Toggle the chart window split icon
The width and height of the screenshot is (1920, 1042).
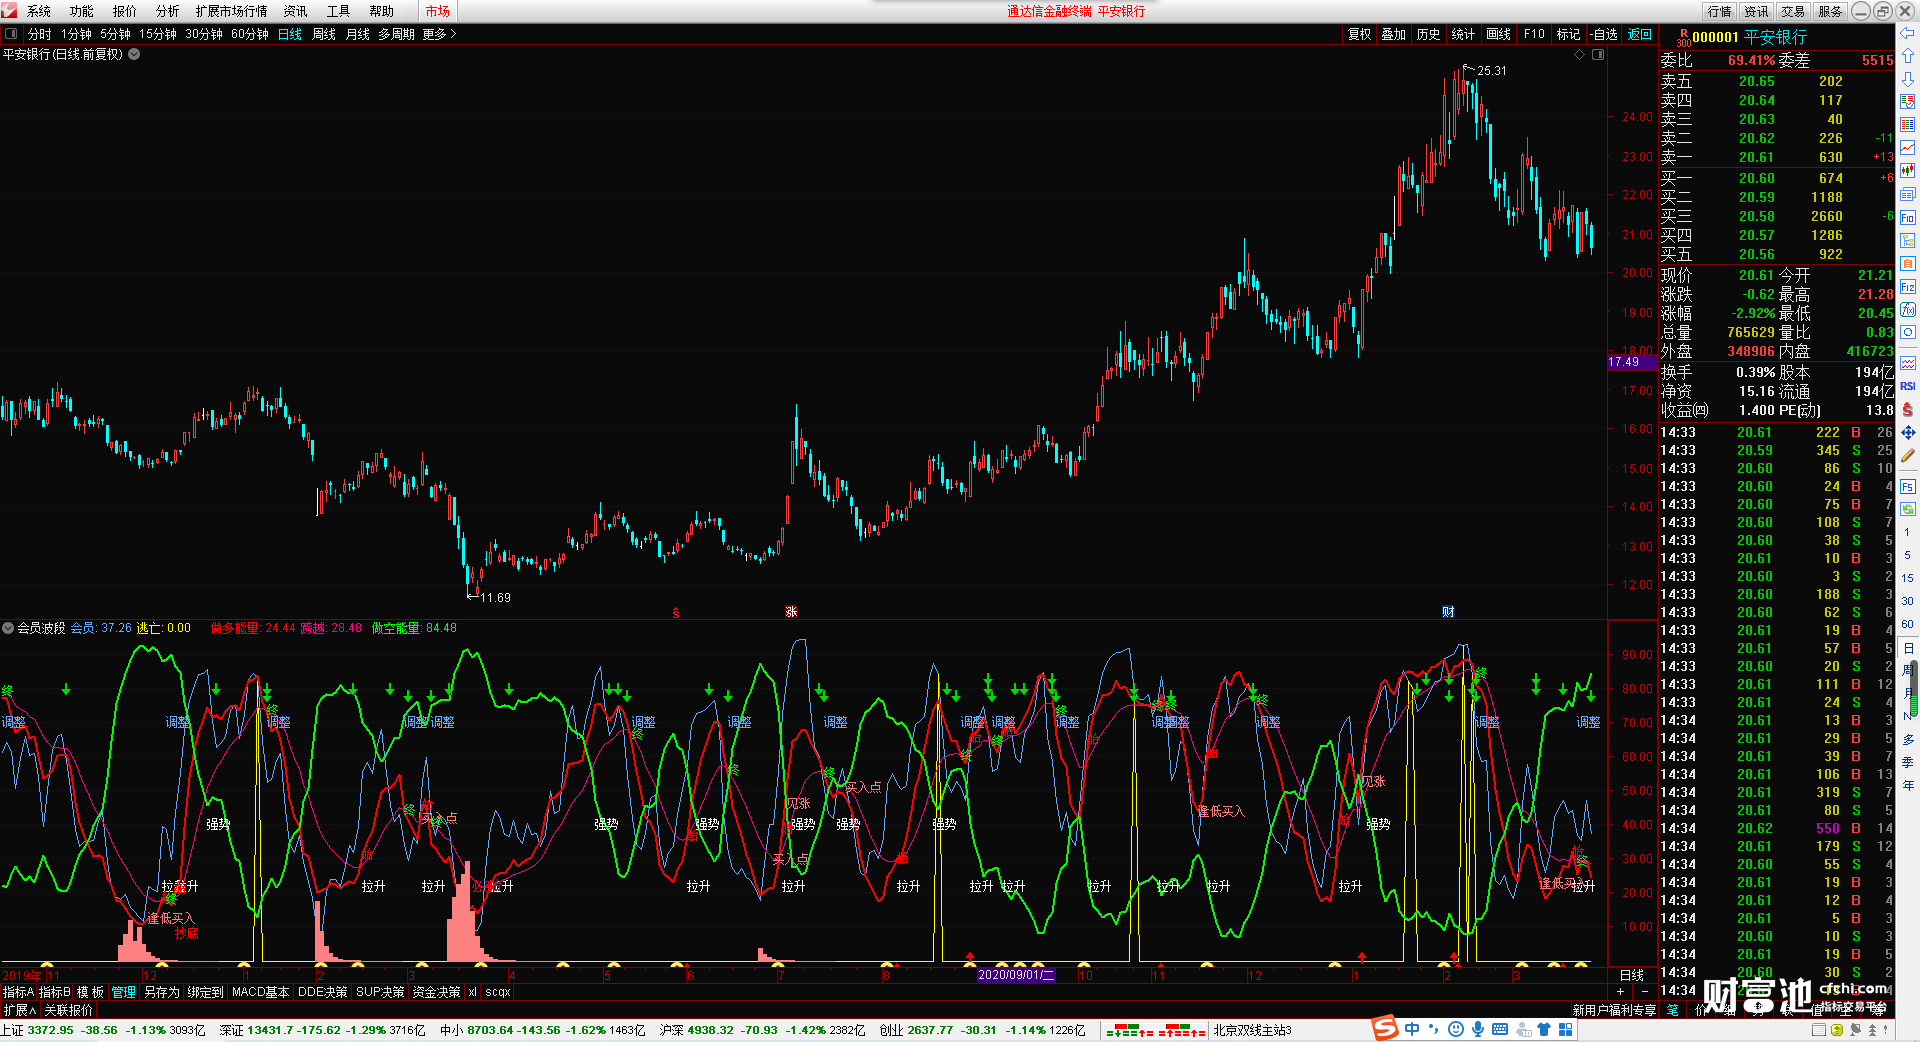(x=1598, y=54)
